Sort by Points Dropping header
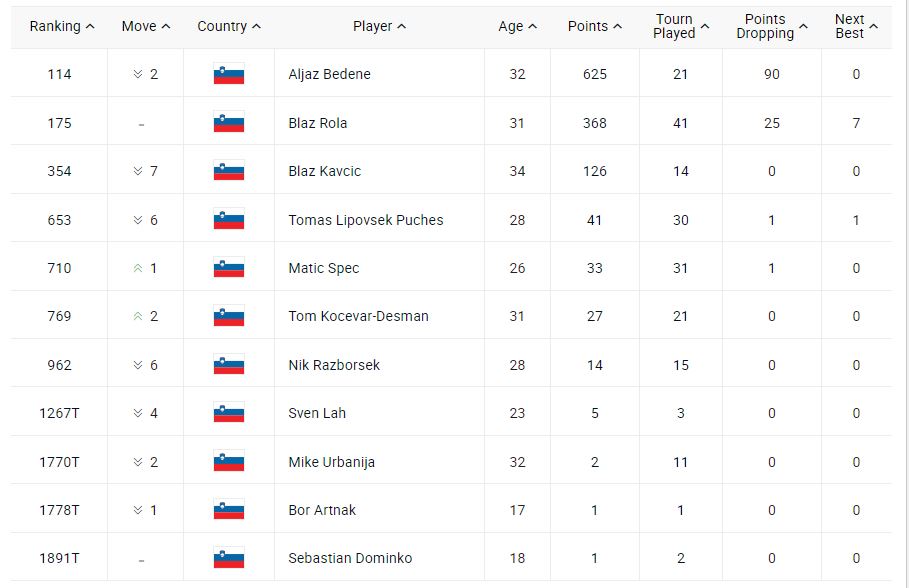This screenshot has height=588, width=909. 771,27
